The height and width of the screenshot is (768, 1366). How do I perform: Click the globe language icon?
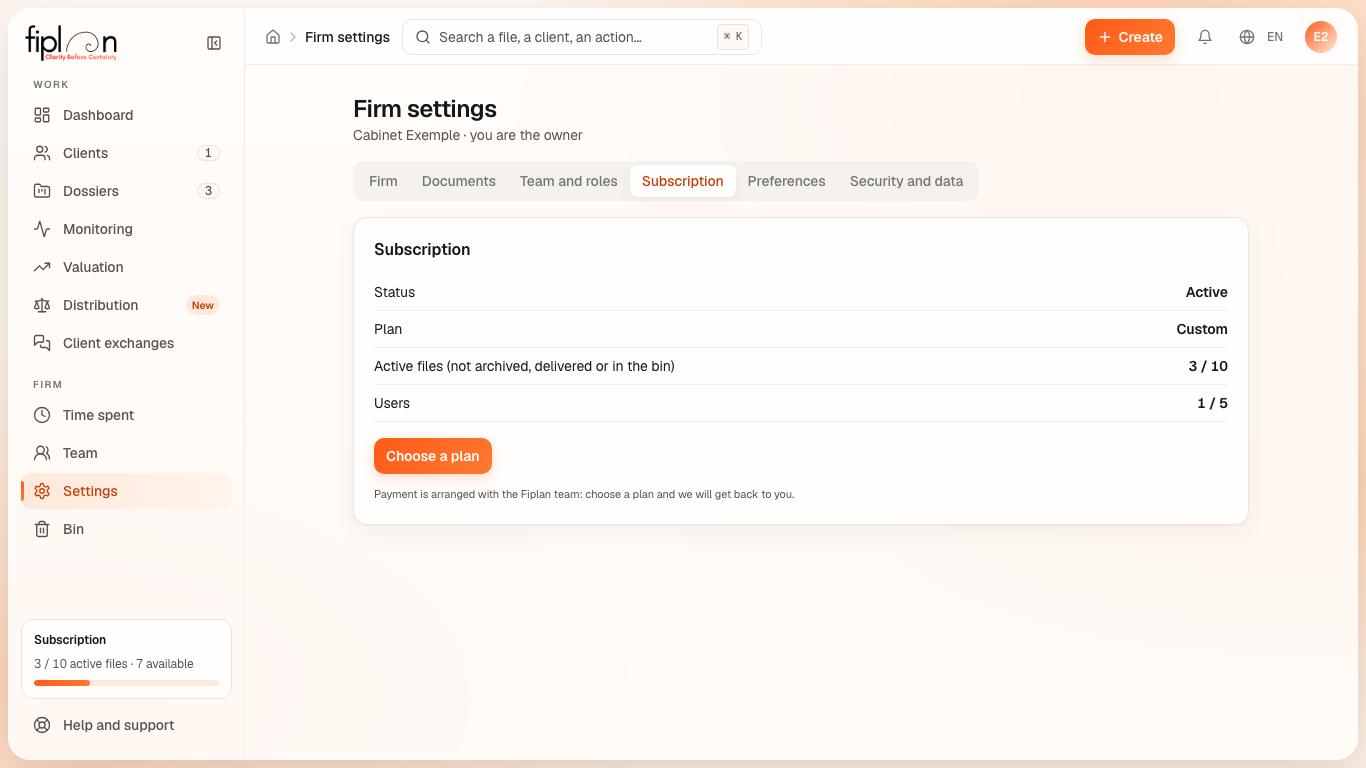(x=1247, y=37)
